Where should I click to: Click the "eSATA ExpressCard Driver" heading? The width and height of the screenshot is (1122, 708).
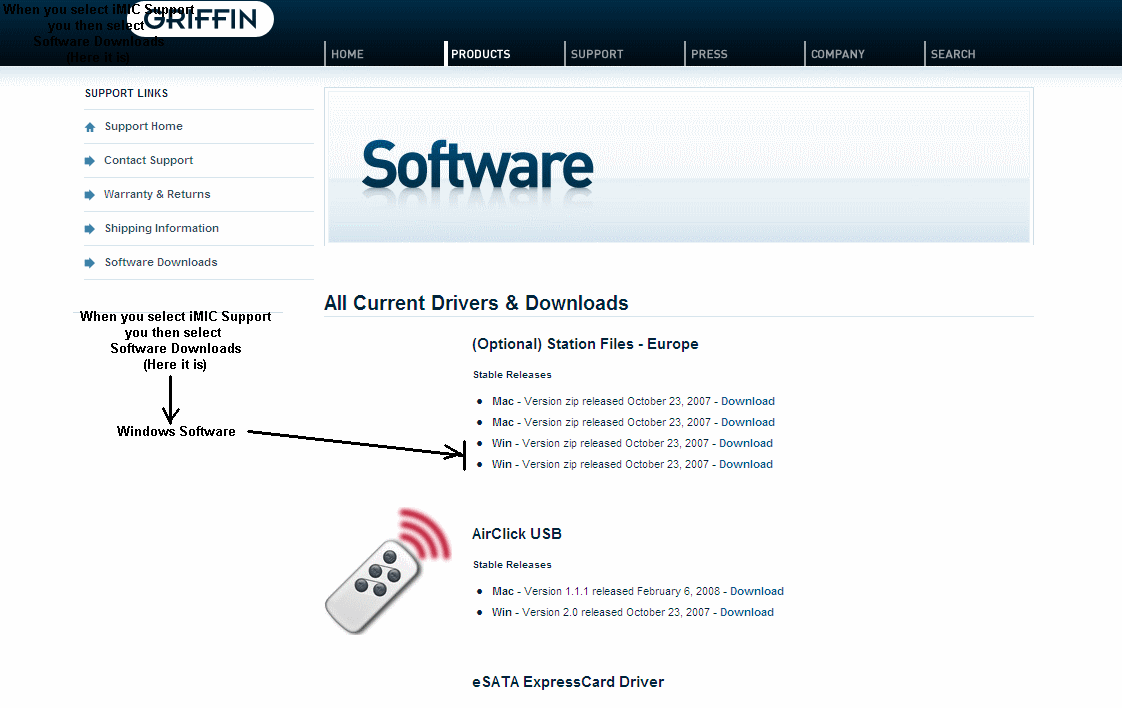pyautogui.click(x=567, y=682)
